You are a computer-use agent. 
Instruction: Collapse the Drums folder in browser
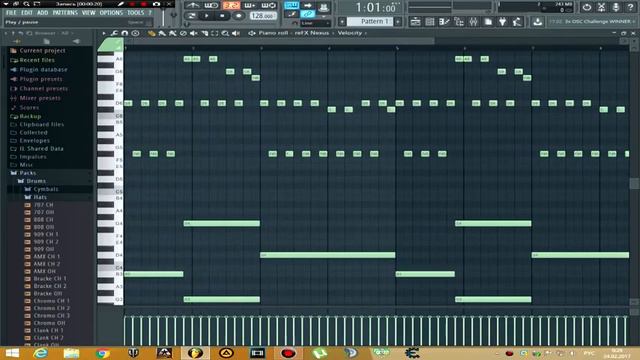point(36,181)
